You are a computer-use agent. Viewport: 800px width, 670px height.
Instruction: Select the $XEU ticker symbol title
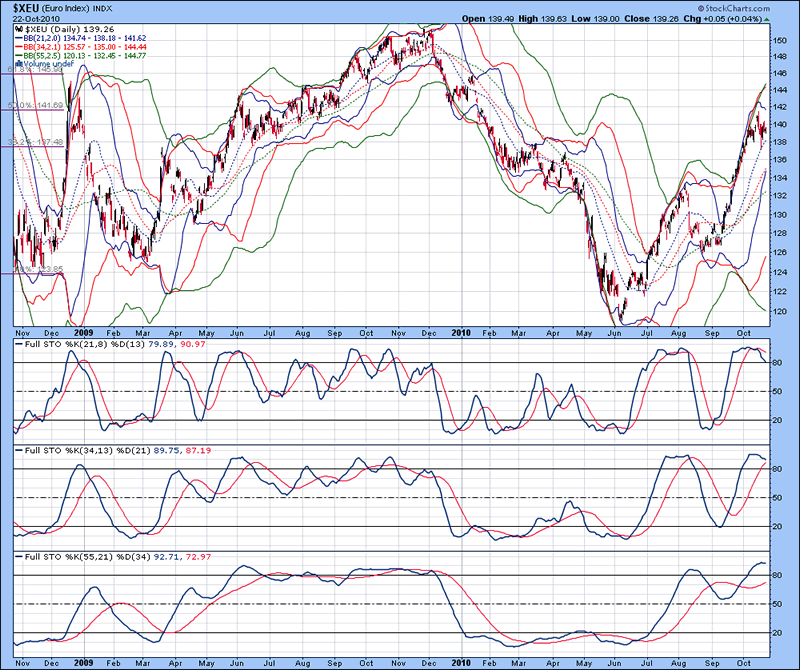pos(27,7)
